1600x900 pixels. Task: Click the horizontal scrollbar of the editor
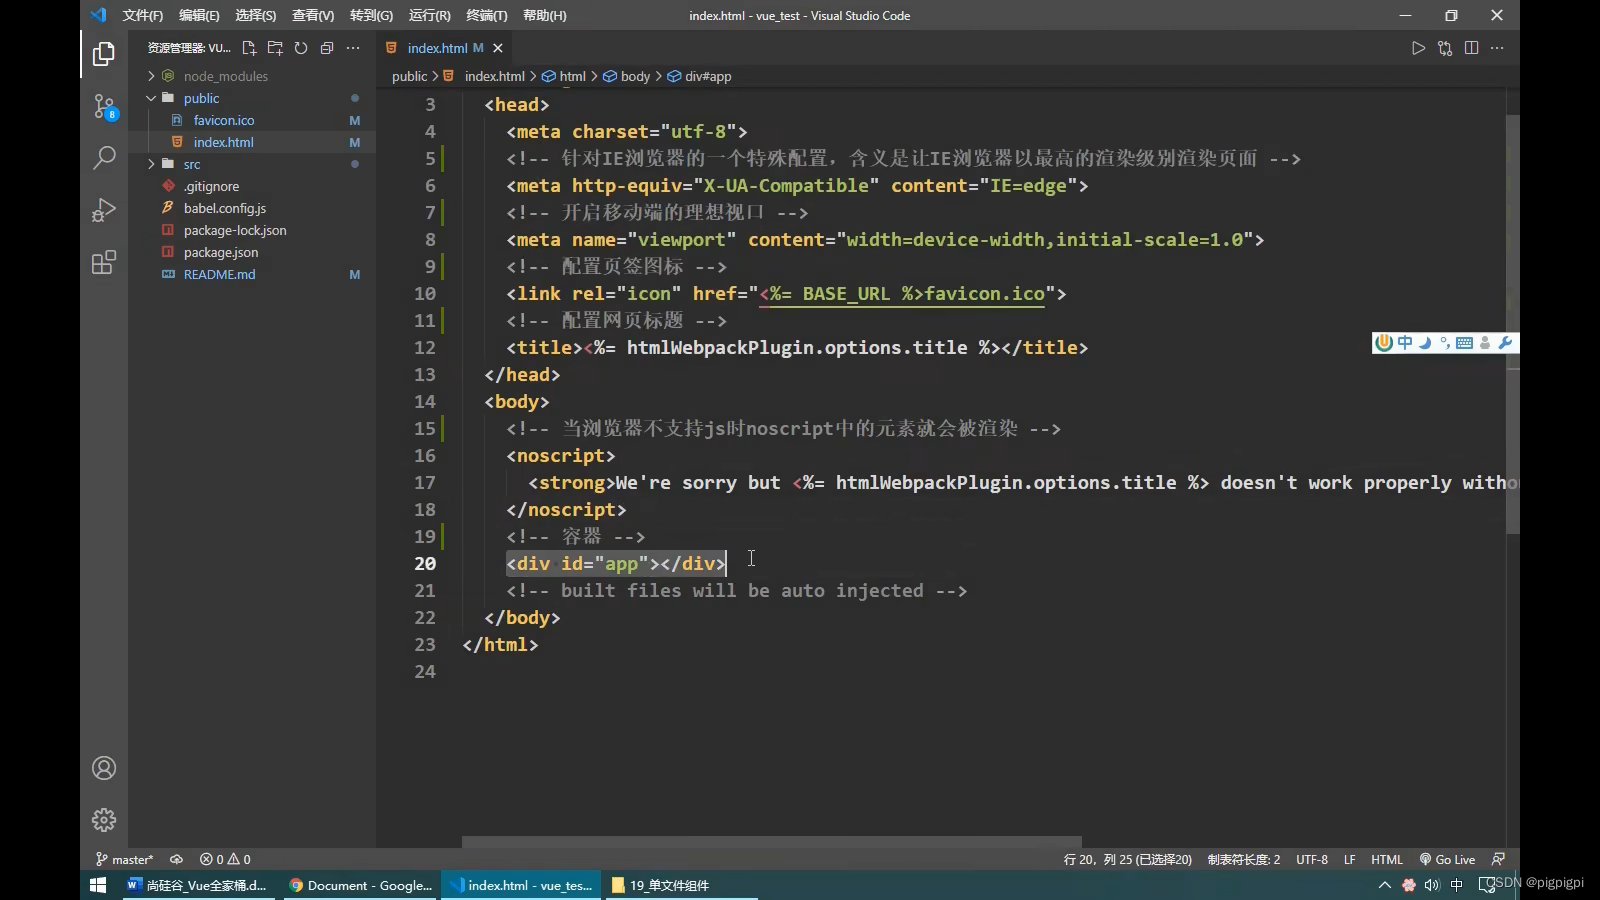pos(772,842)
